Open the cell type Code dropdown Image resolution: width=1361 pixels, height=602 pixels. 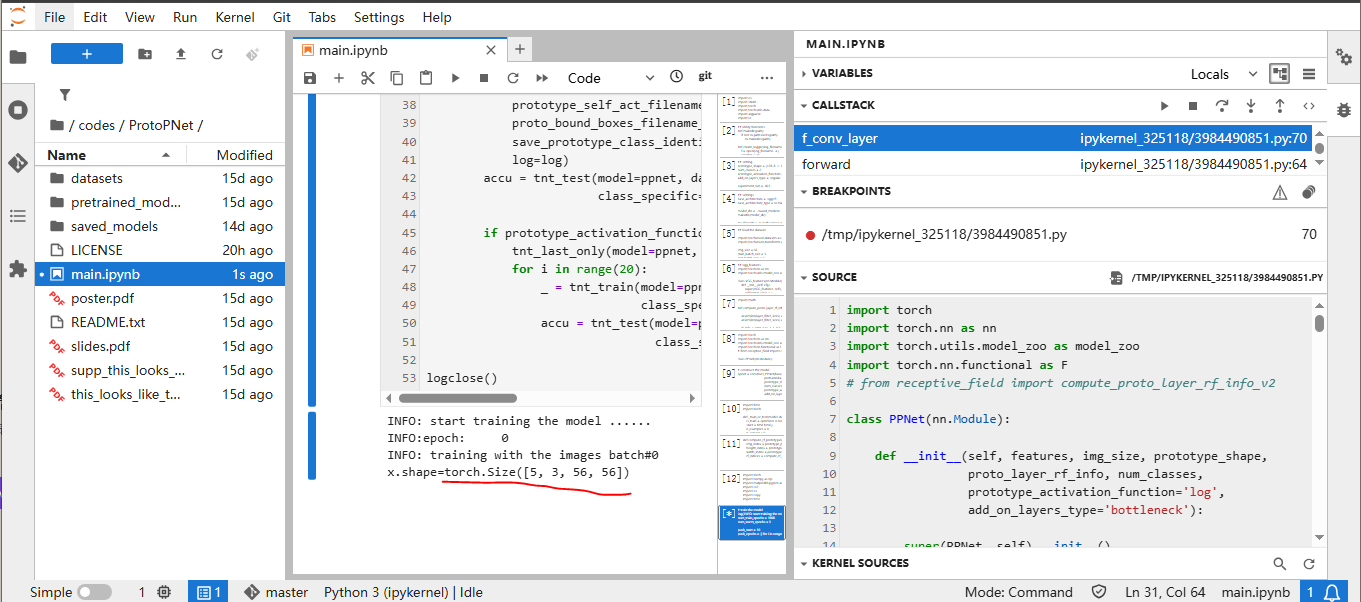pyautogui.click(x=610, y=77)
